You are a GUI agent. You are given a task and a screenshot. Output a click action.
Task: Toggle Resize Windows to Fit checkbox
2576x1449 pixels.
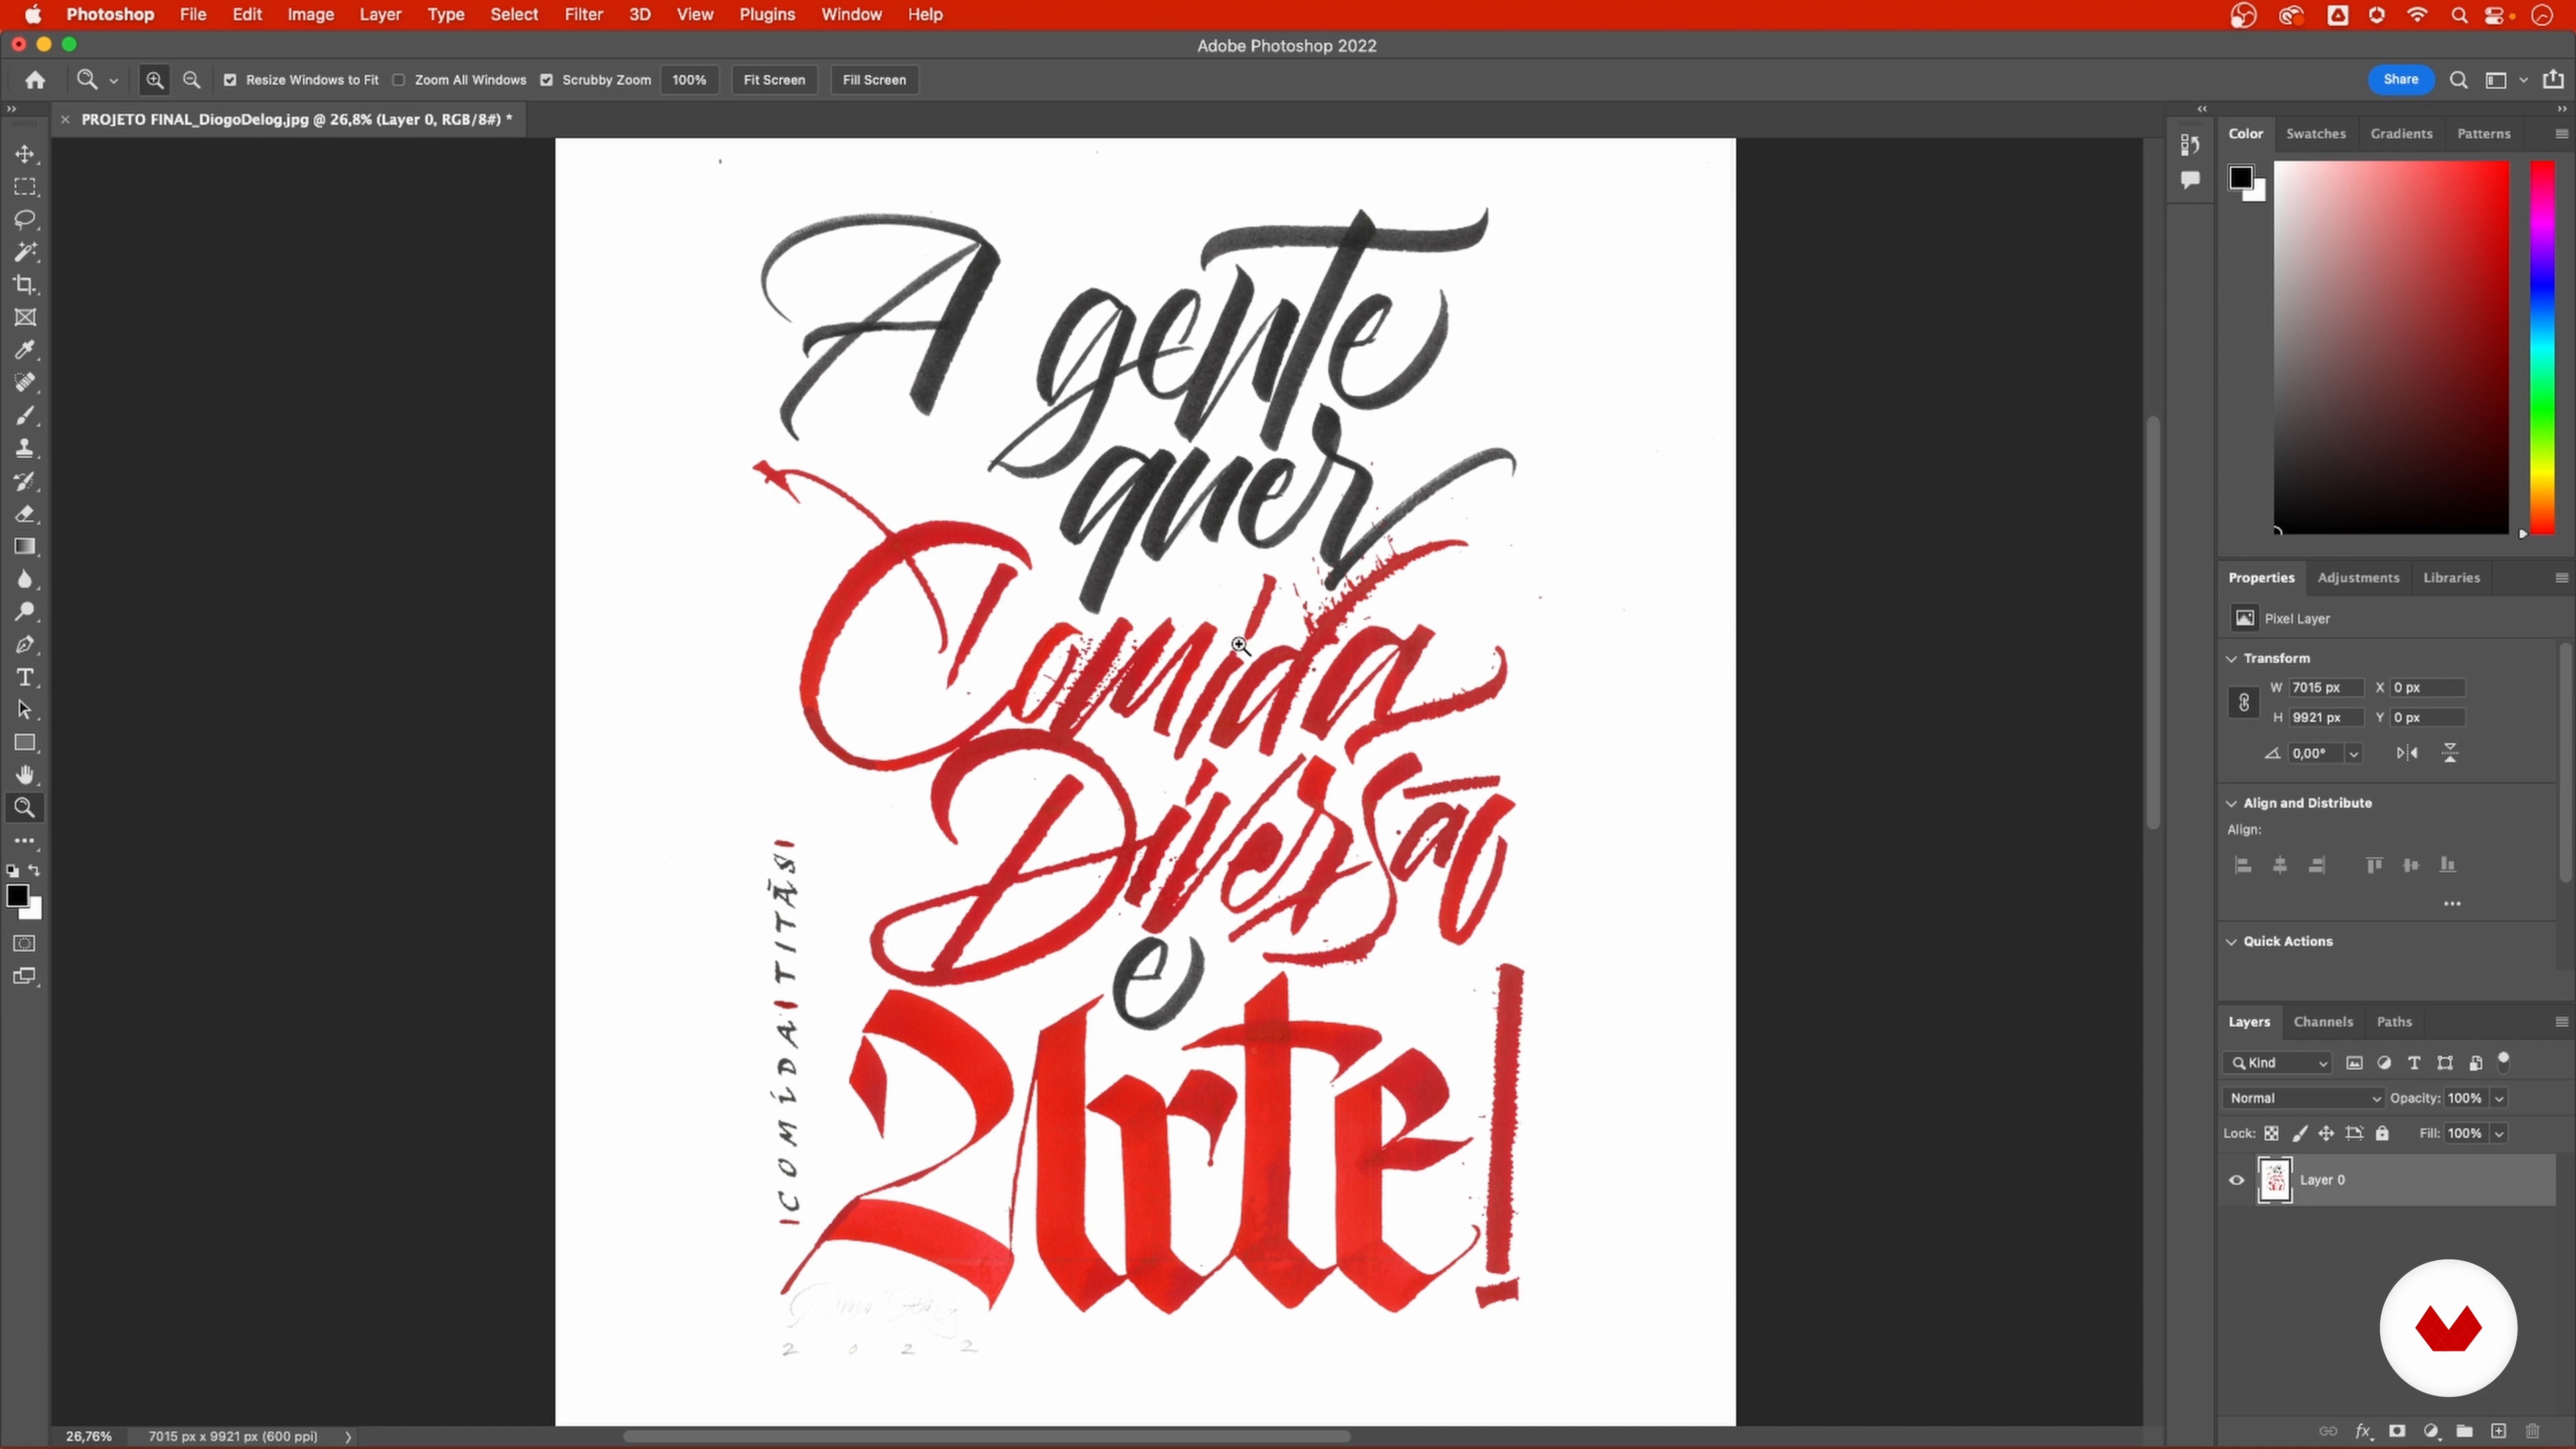point(230,80)
